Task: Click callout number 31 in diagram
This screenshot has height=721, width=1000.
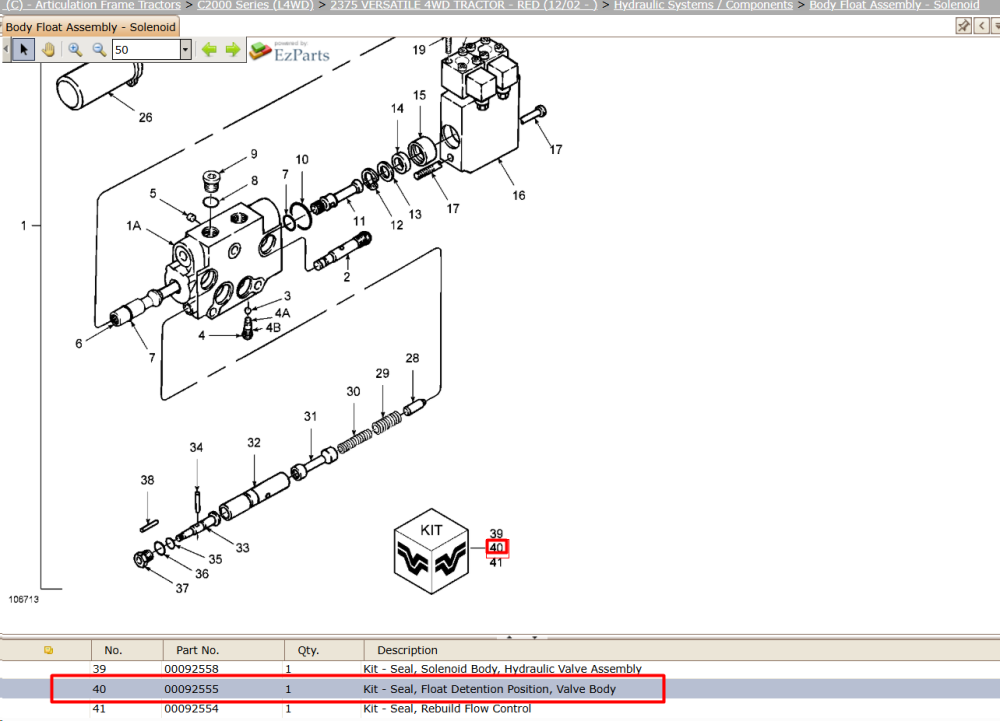Action: (310, 416)
